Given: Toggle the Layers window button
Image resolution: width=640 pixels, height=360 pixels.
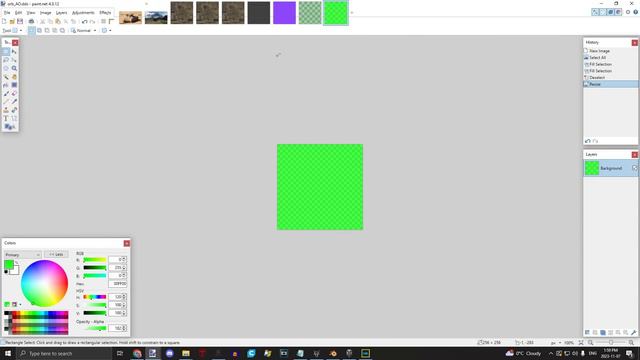Looking at the screenshot, I should coord(611,12).
